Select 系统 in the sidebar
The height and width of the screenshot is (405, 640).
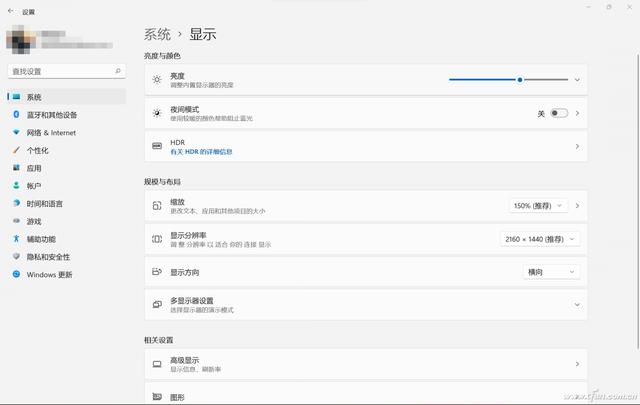click(67, 97)
